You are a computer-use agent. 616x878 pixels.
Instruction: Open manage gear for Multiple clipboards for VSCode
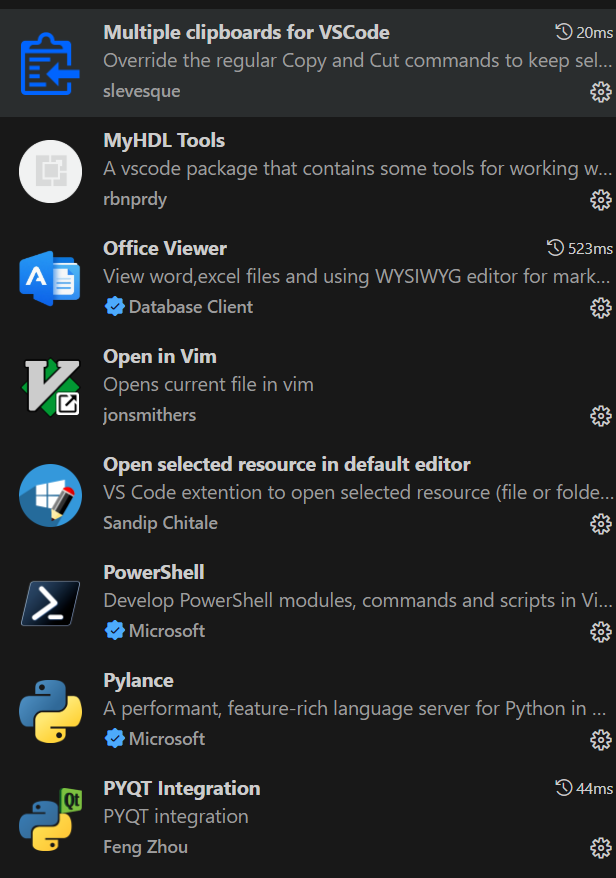point(601,92)
